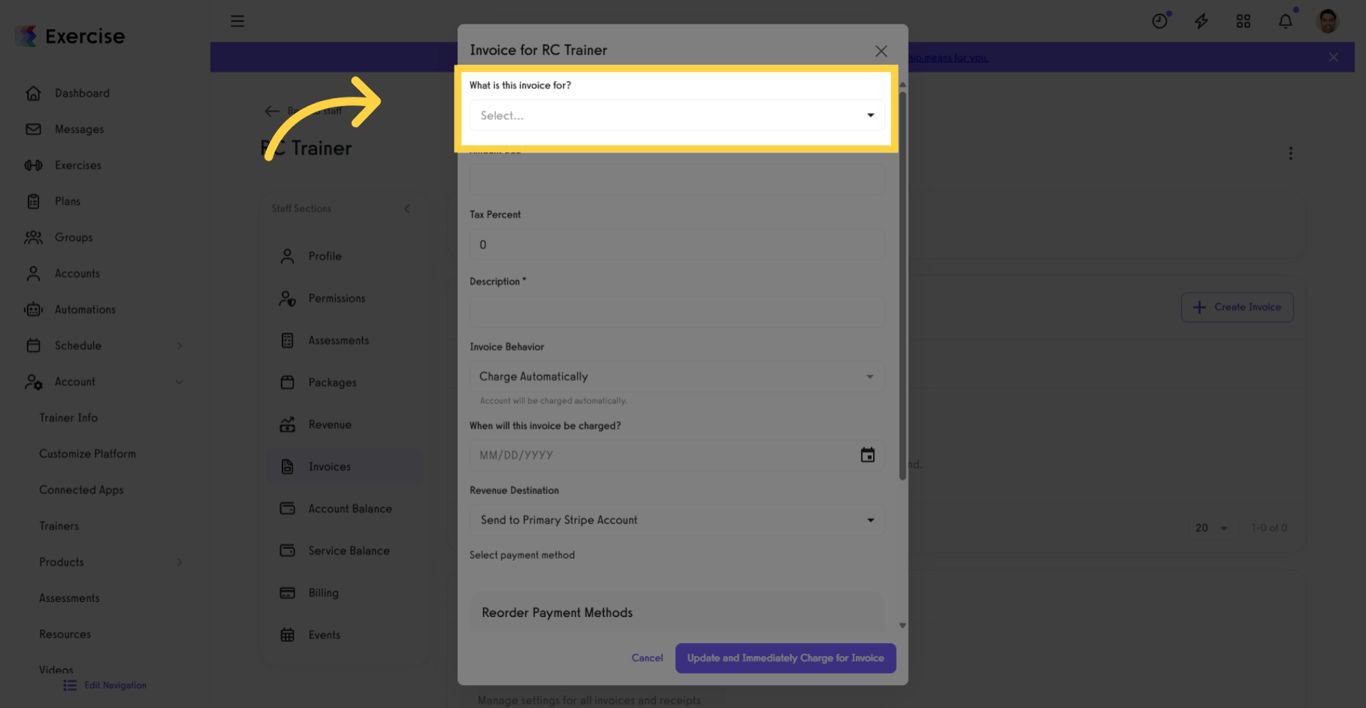Go to Dashboard in sidebar
This screenshot has height=708, width=1366.
82,93
